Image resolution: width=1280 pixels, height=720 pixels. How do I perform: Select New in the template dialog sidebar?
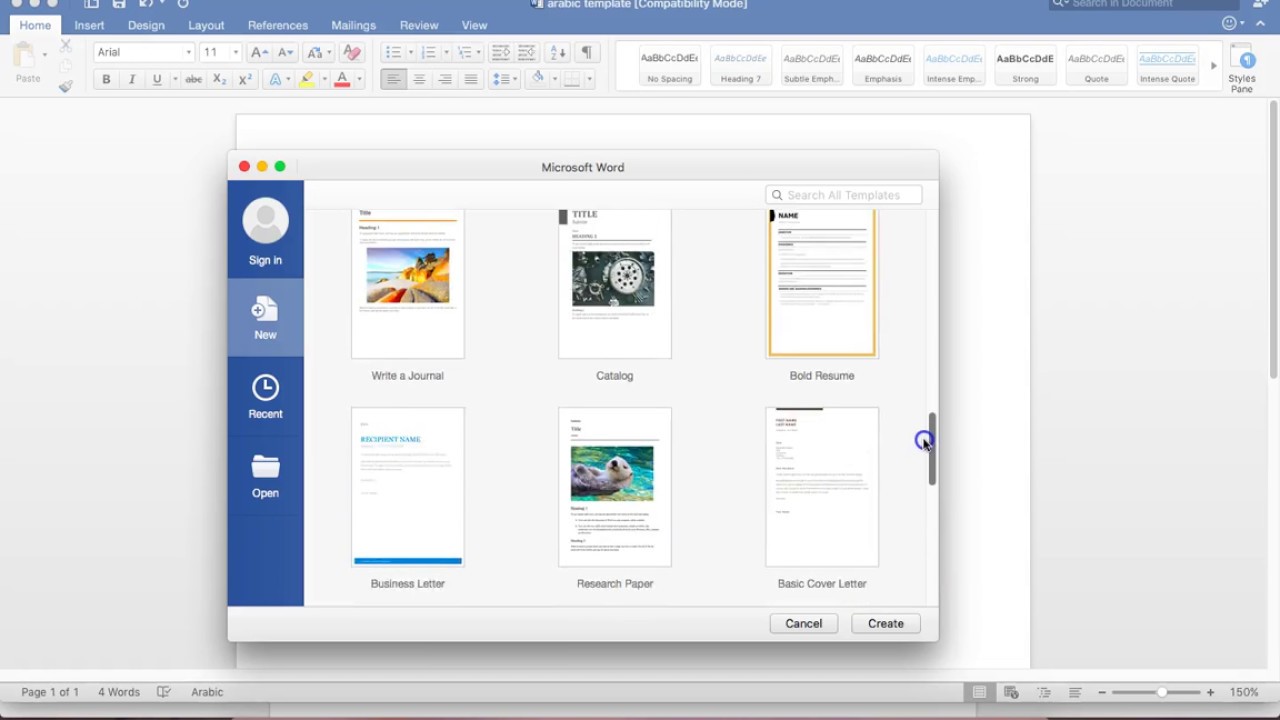pos(265,317)
